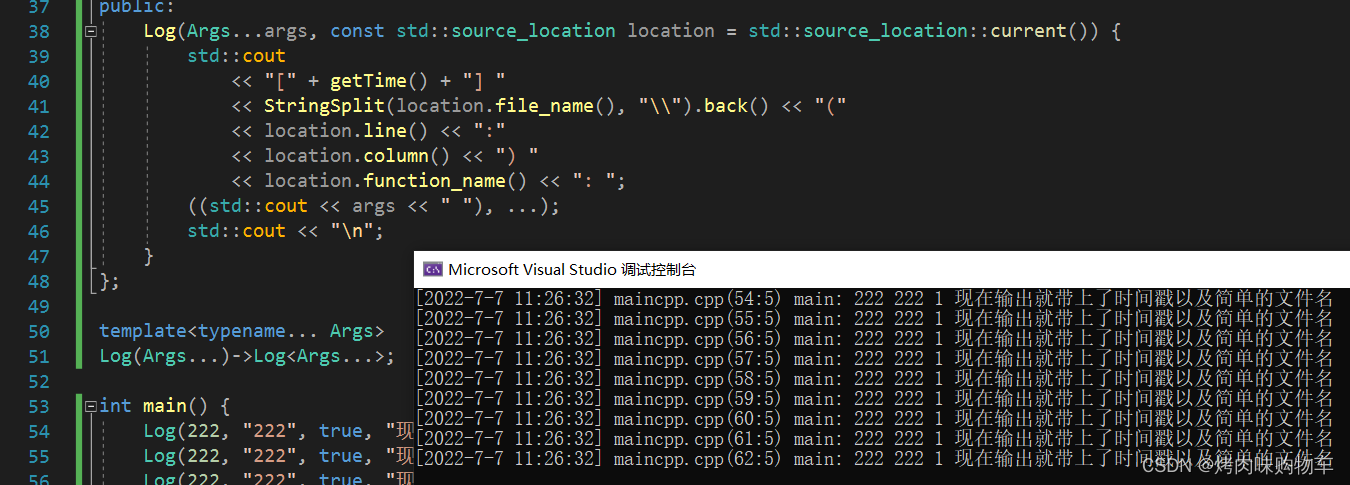The height and width of the screenshot is (485, 1350).
Task: Click line number 52 in the gutter
Action: pos(39,381)
